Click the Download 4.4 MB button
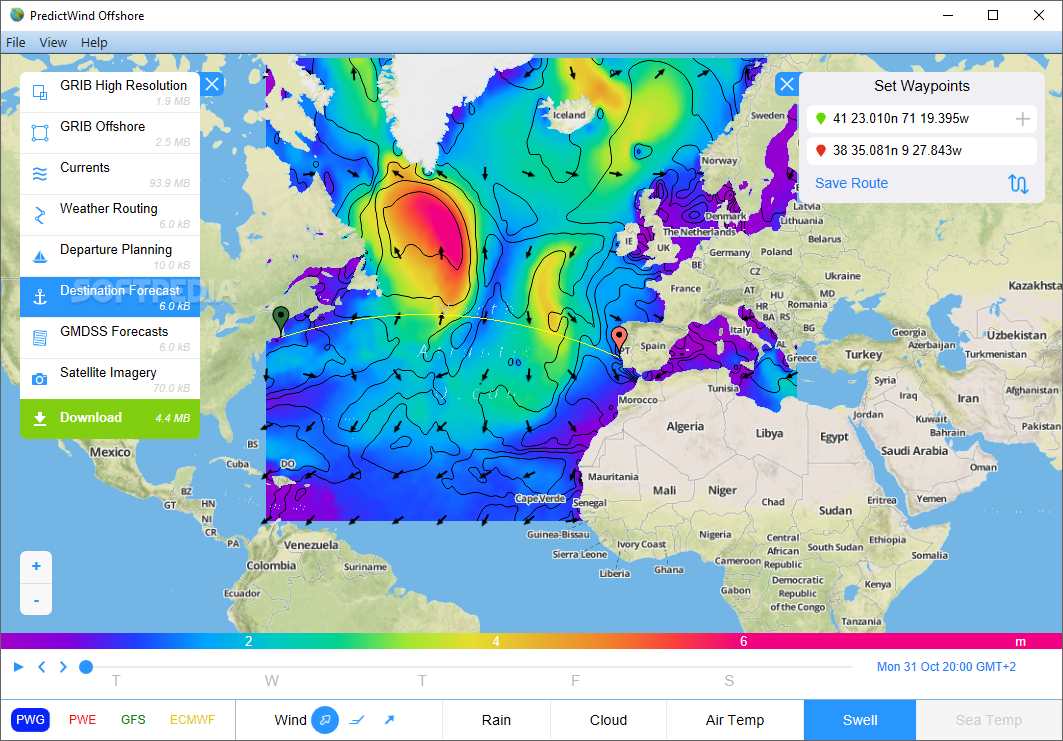 pos(110,418)
